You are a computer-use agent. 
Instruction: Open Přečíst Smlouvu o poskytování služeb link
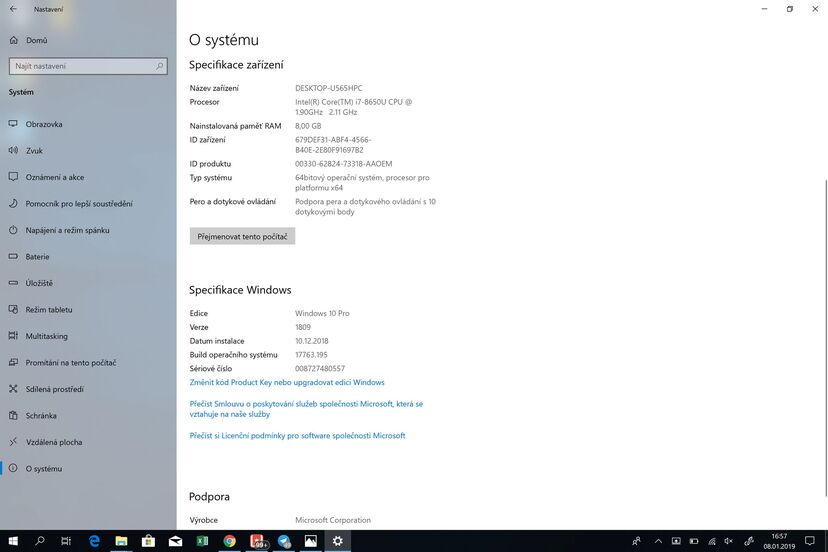tap(306, 409)
